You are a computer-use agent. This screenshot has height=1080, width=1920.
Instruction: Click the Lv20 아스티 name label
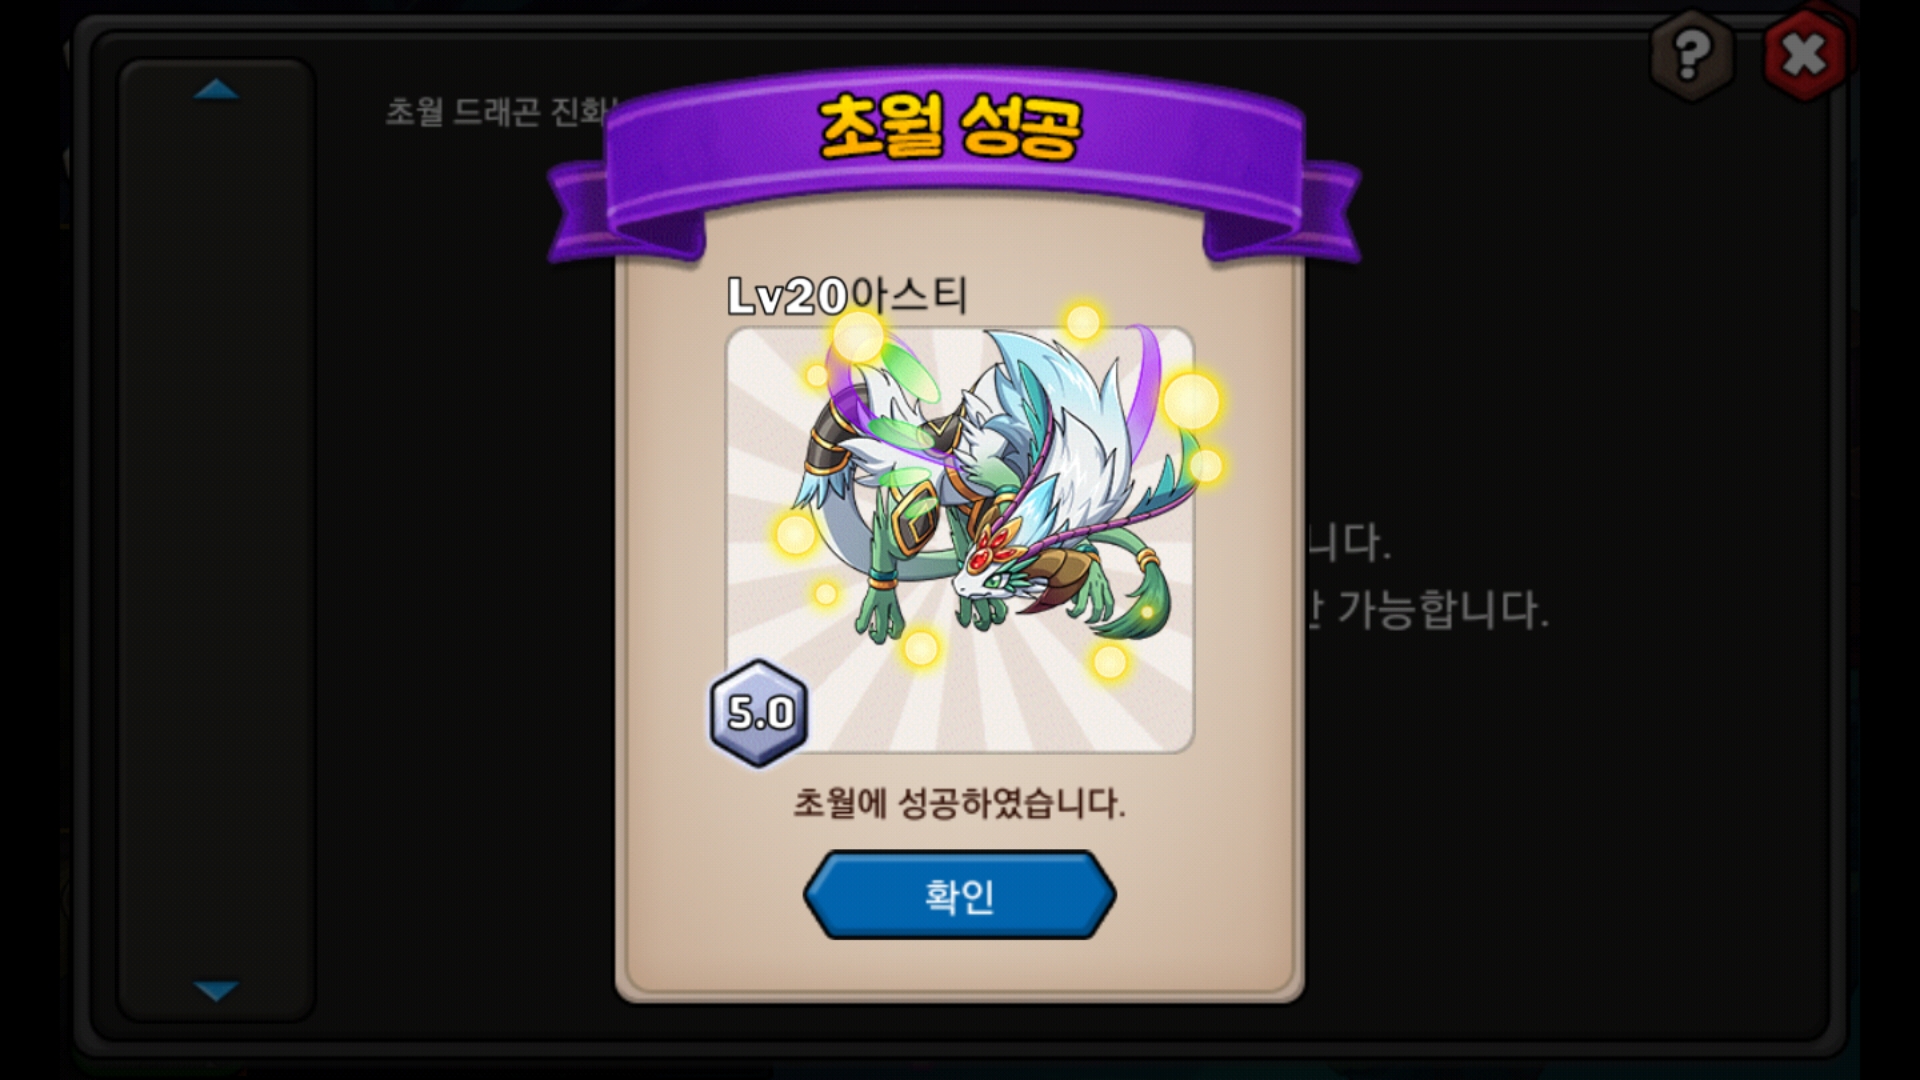(847, 296)
